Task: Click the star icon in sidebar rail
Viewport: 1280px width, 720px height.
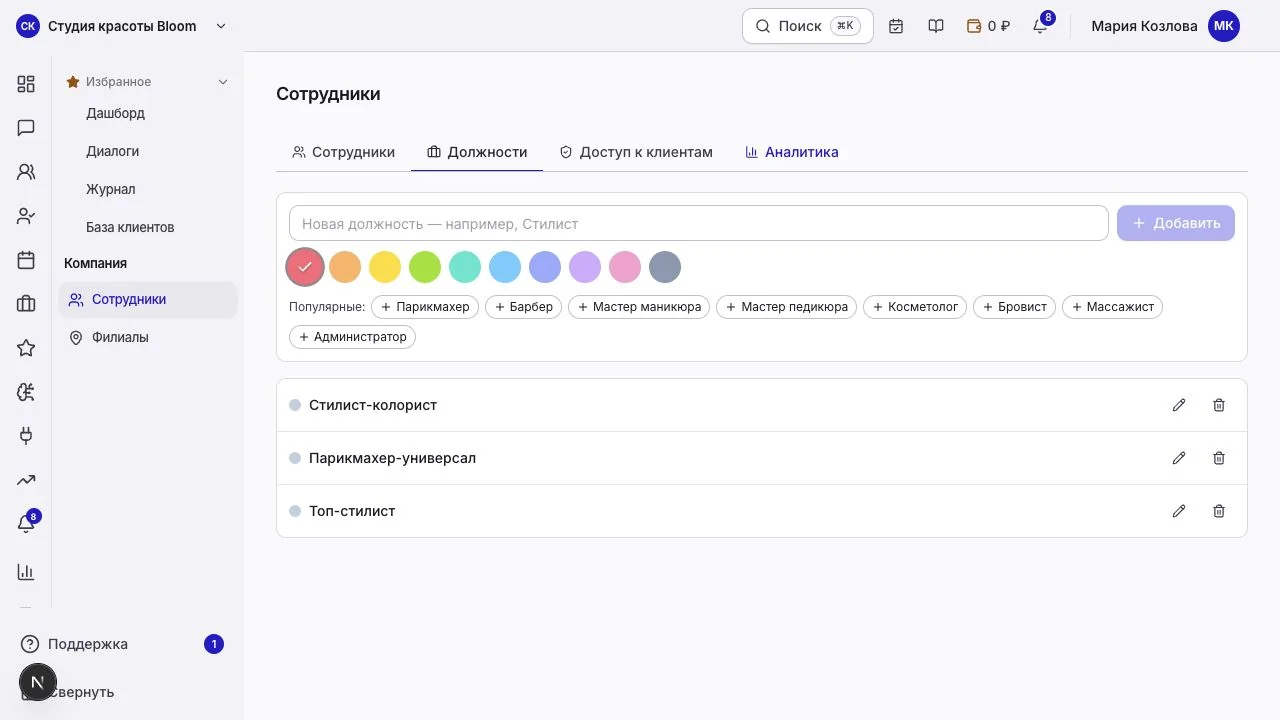Action: click(x=26, y=348)
